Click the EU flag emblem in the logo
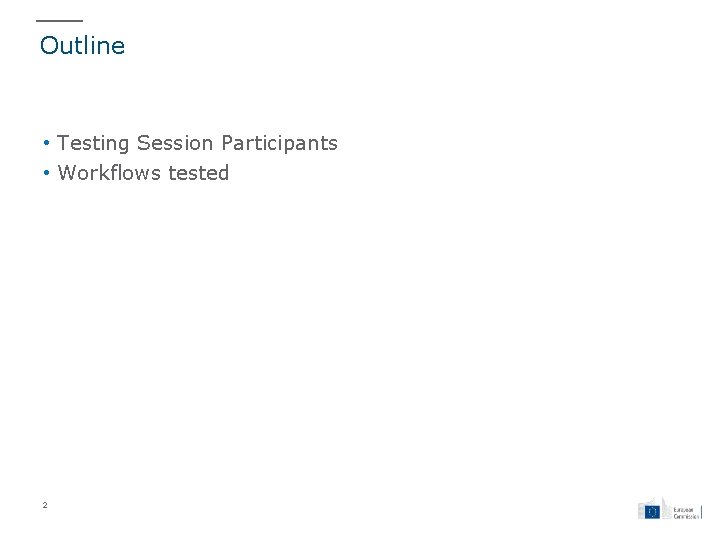 652,511
